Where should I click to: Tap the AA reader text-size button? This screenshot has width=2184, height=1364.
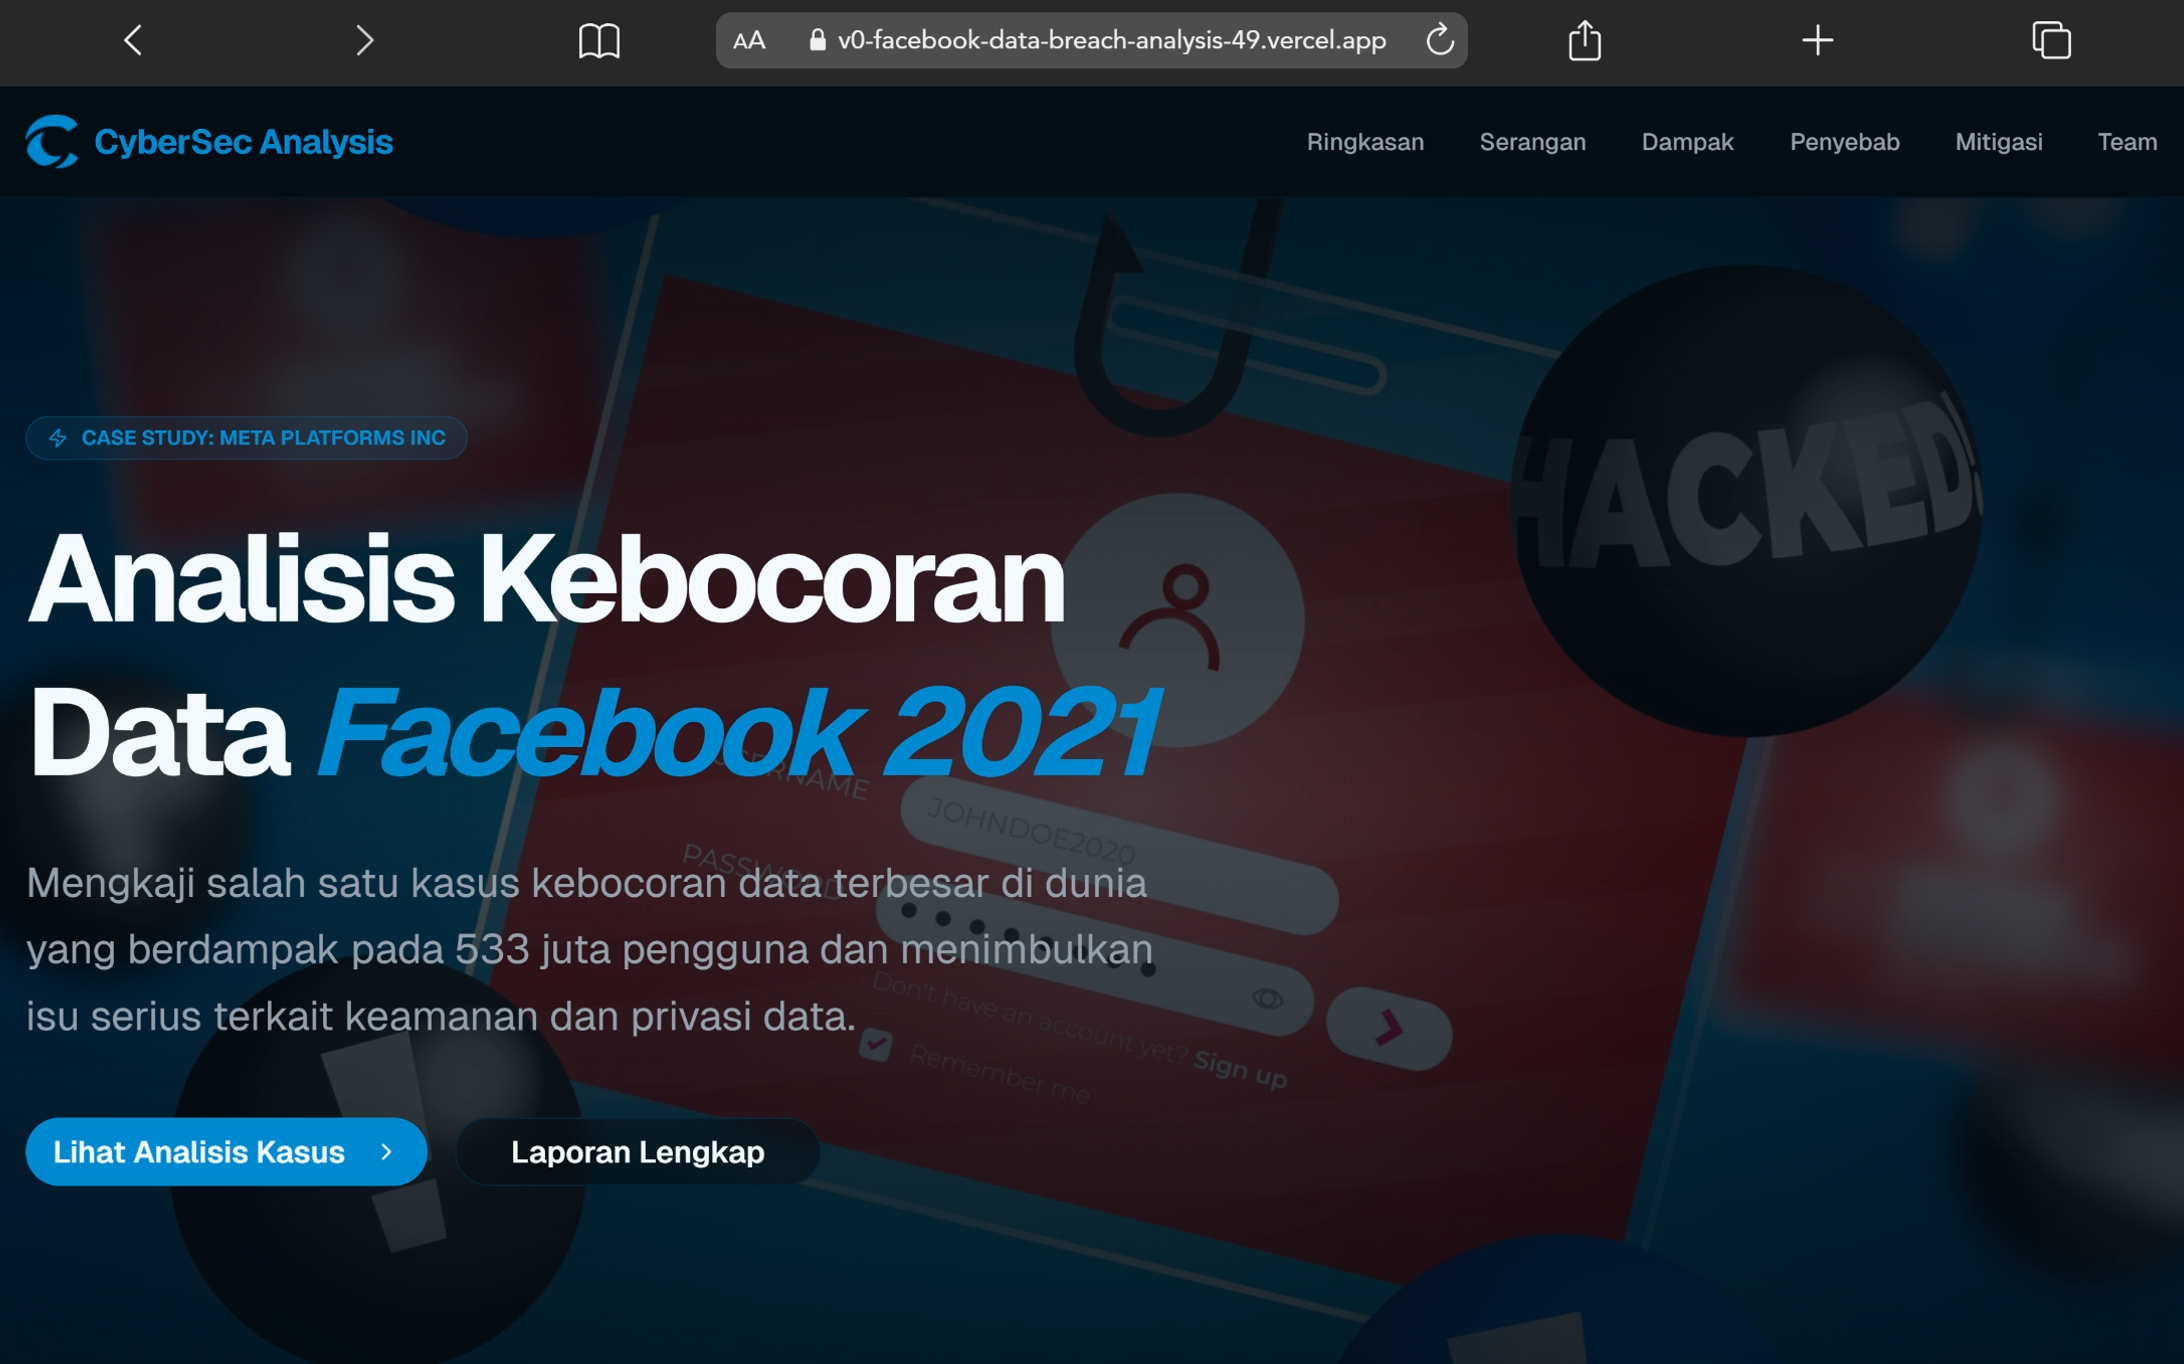pyautogui.click(x=748, y=41)
